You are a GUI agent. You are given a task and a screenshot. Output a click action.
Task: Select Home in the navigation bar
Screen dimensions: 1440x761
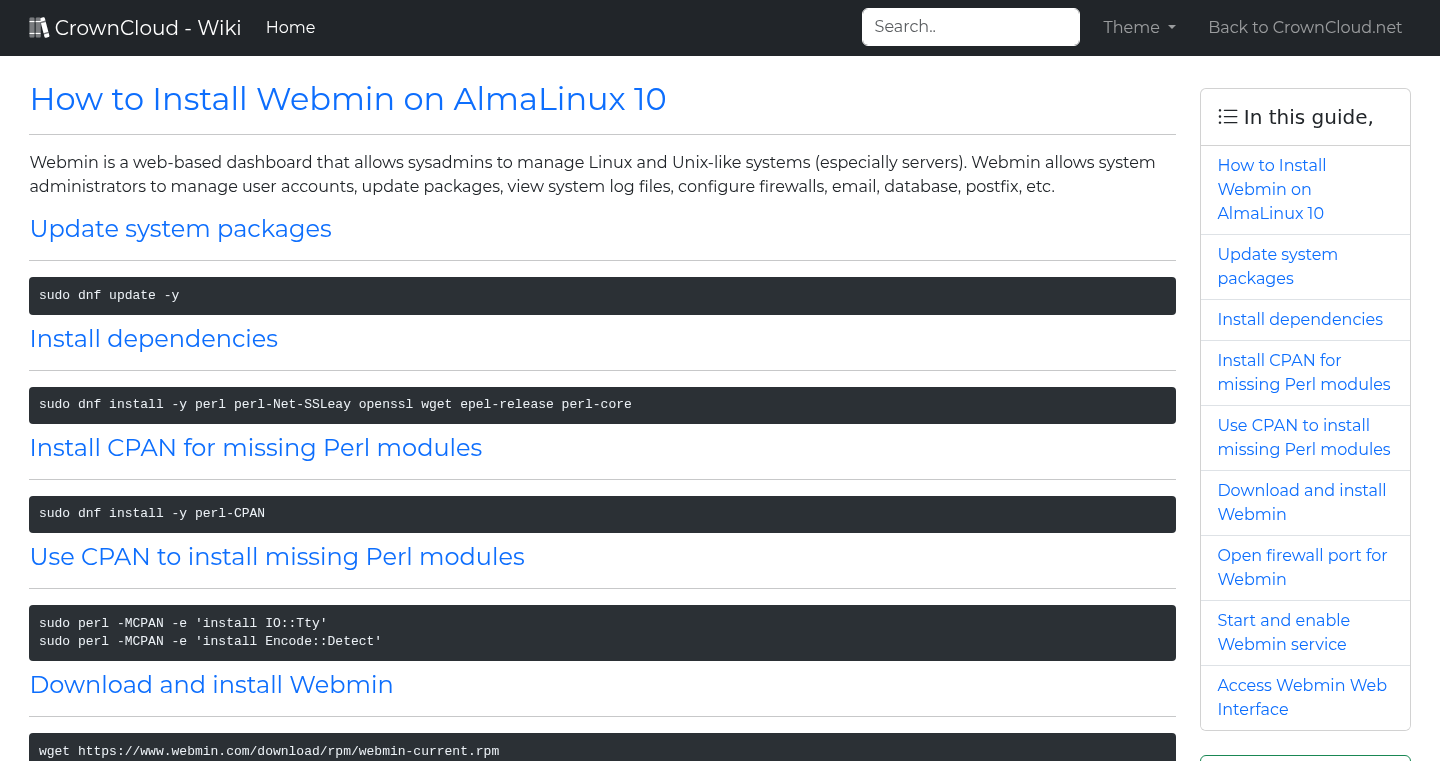coord(290,27)
